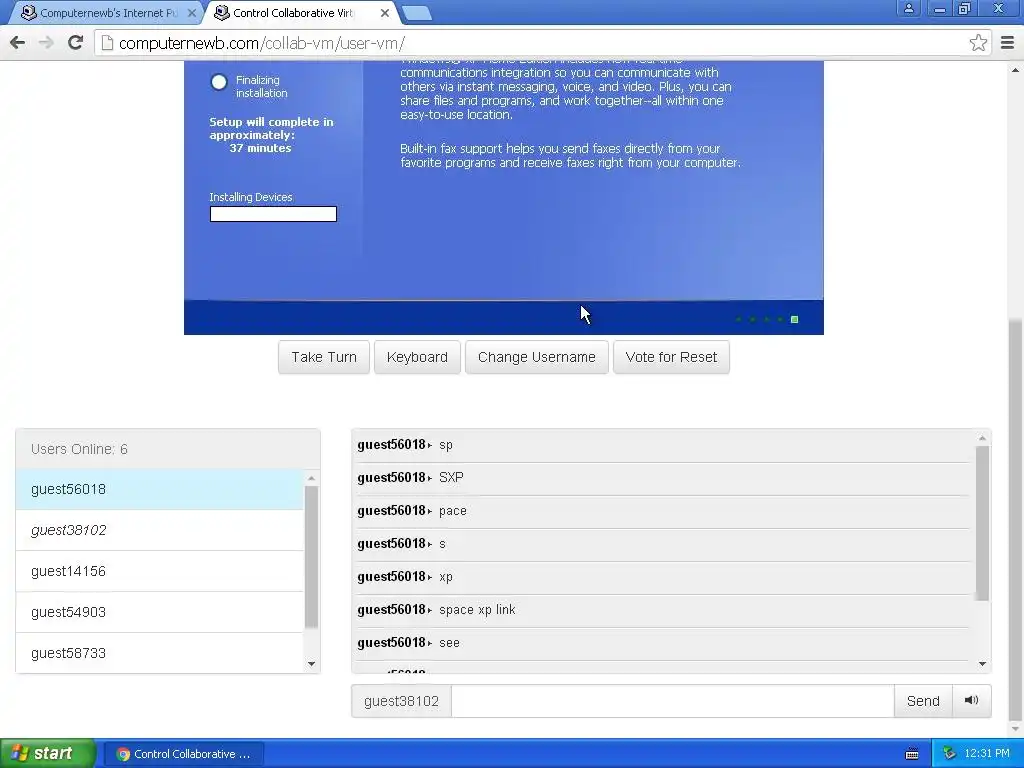The image size is (1024, 768).
Task: Click the chat message 'see'
Action: (x=449, y=643)
